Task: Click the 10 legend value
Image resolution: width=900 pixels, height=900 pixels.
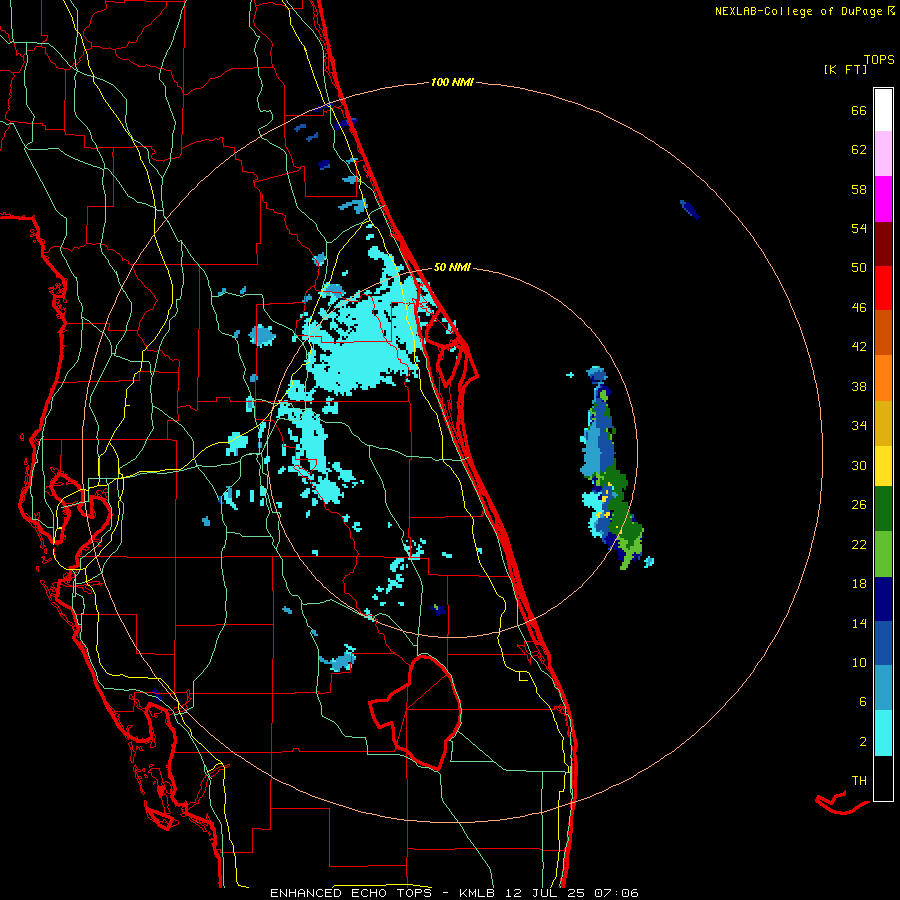Action: tap(859, 662)
